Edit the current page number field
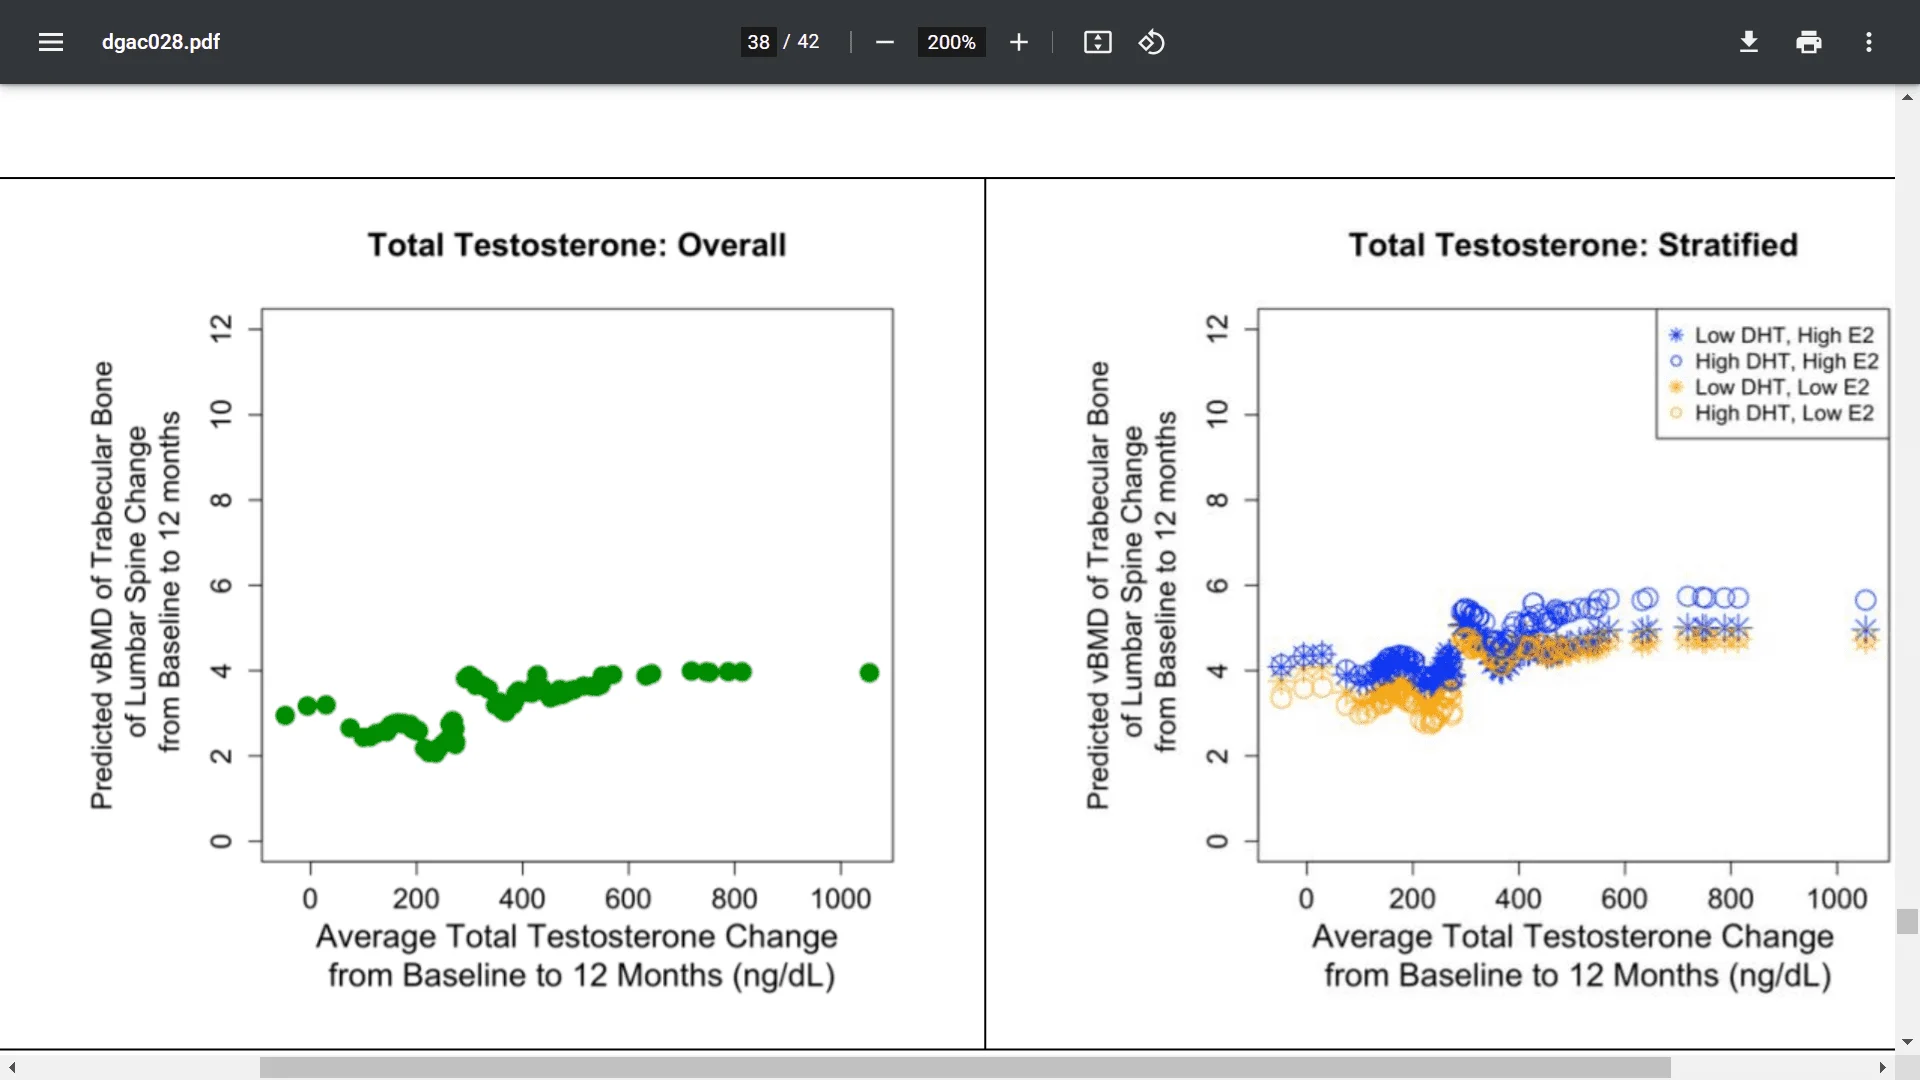Image resolution: width=1920 pixels, height=1080 pixels. pyautogui.click(x=758, y=42)
